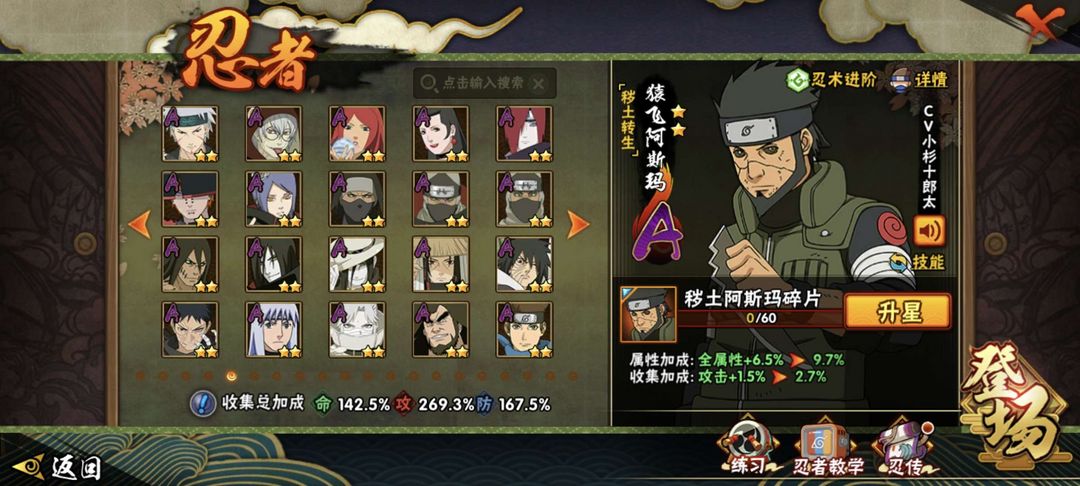Image resolution: width=1080 pixels, height=486 pixels.
Task: Select the highlighted page indicator dot
Action: [x=231, y=376]
